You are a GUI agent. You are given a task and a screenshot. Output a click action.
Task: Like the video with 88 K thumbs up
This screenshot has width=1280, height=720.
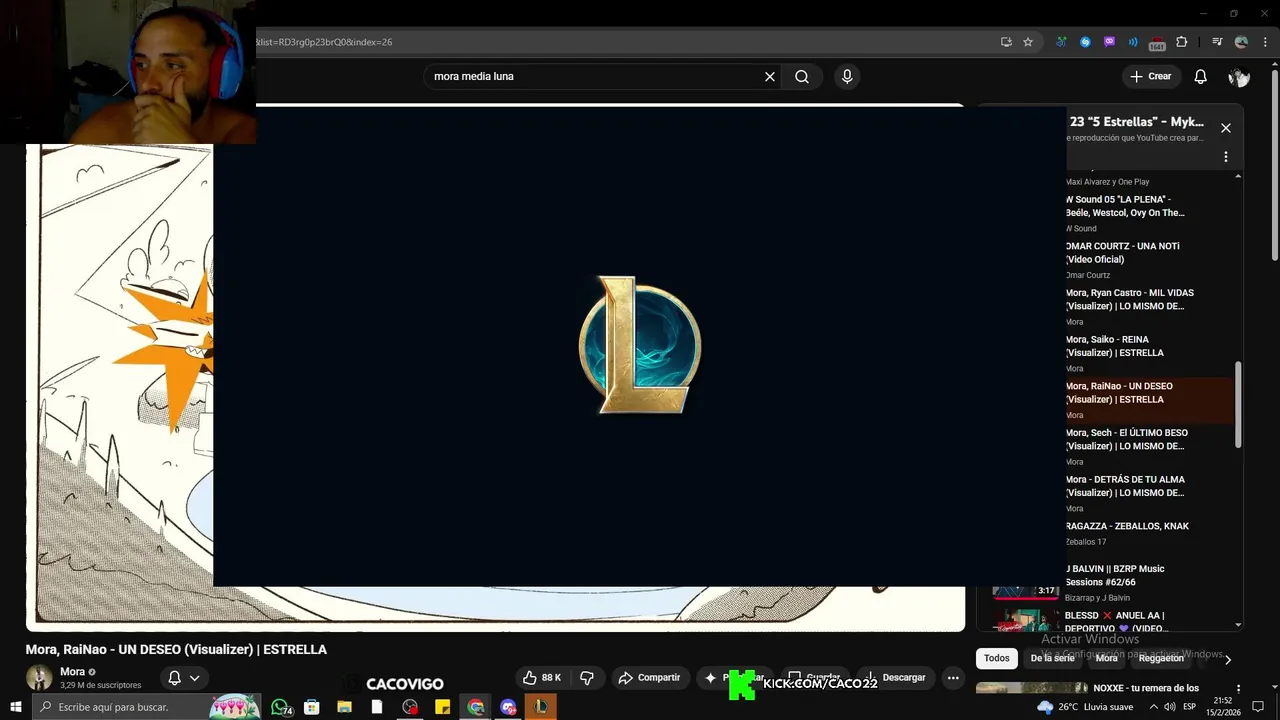click(541, 678)
